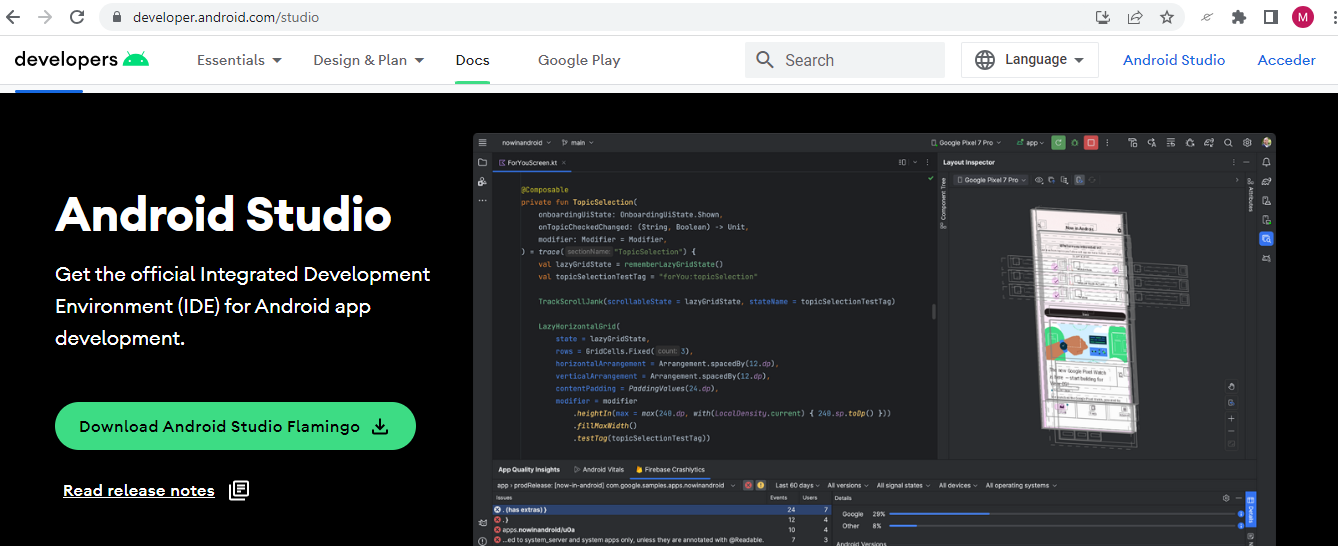Select App Quality Insights tab
The image size is (1338, 546).
pyautogui.click(x=529, y=469)
